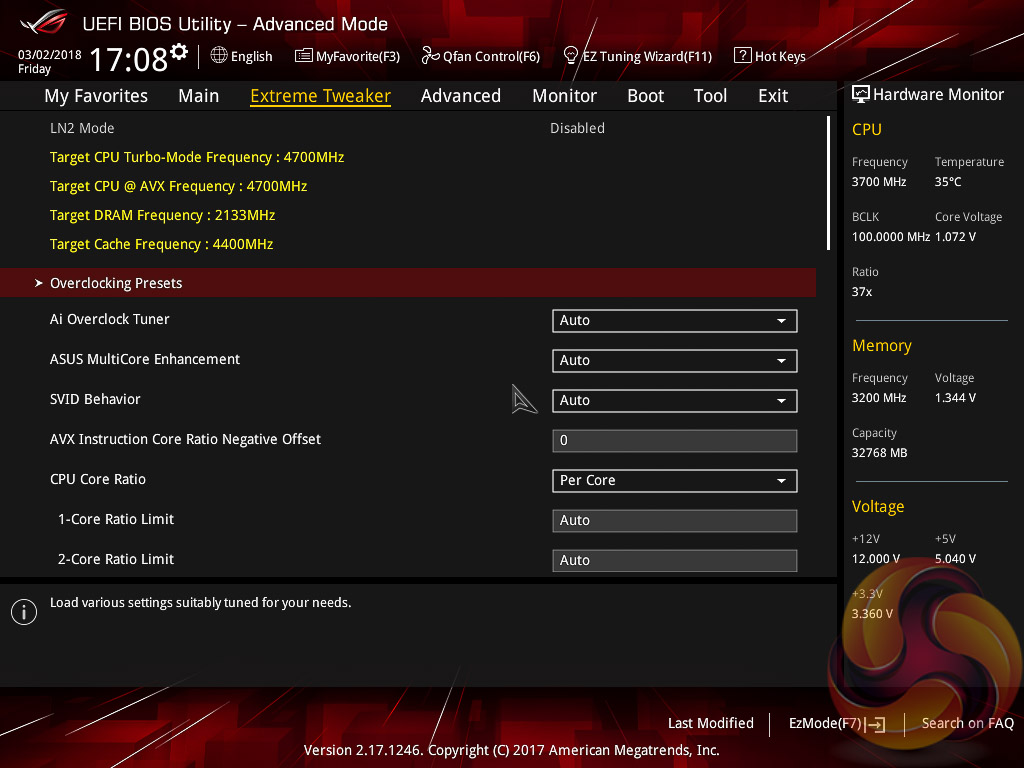1024x768 pixels.
Task: Switch to EzMode(F7)
Action: [837, 724]
